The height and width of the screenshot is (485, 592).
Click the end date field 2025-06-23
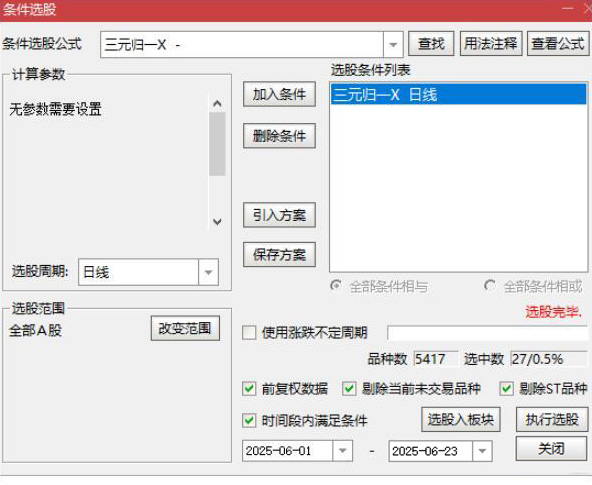[x=431, y=451]
